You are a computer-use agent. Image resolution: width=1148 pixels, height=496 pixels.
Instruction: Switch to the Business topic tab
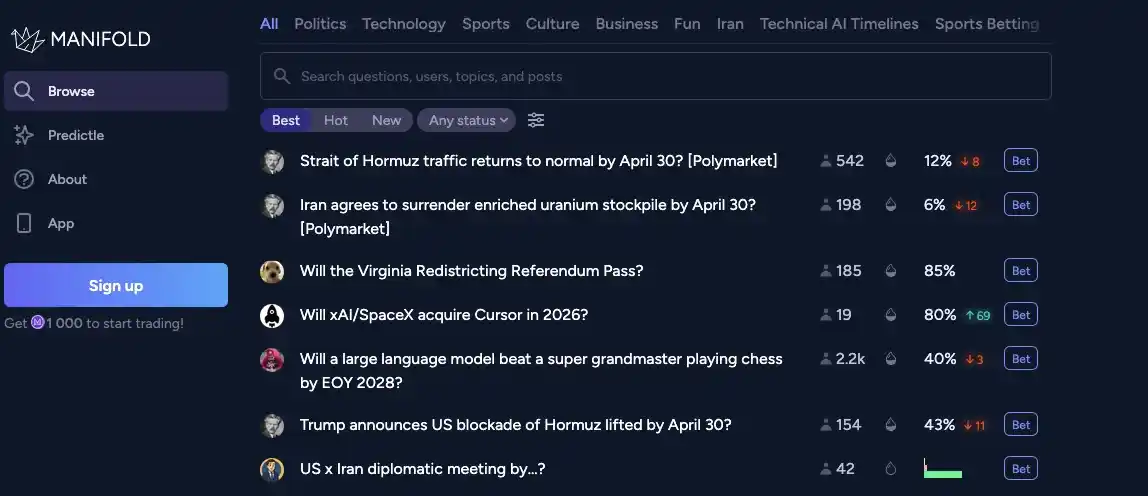(x=627, y=23)
